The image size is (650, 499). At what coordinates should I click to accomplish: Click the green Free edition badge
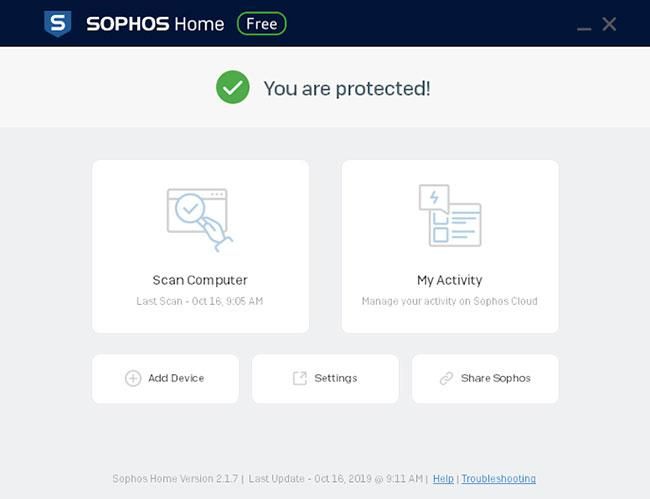tap(262, 24)
